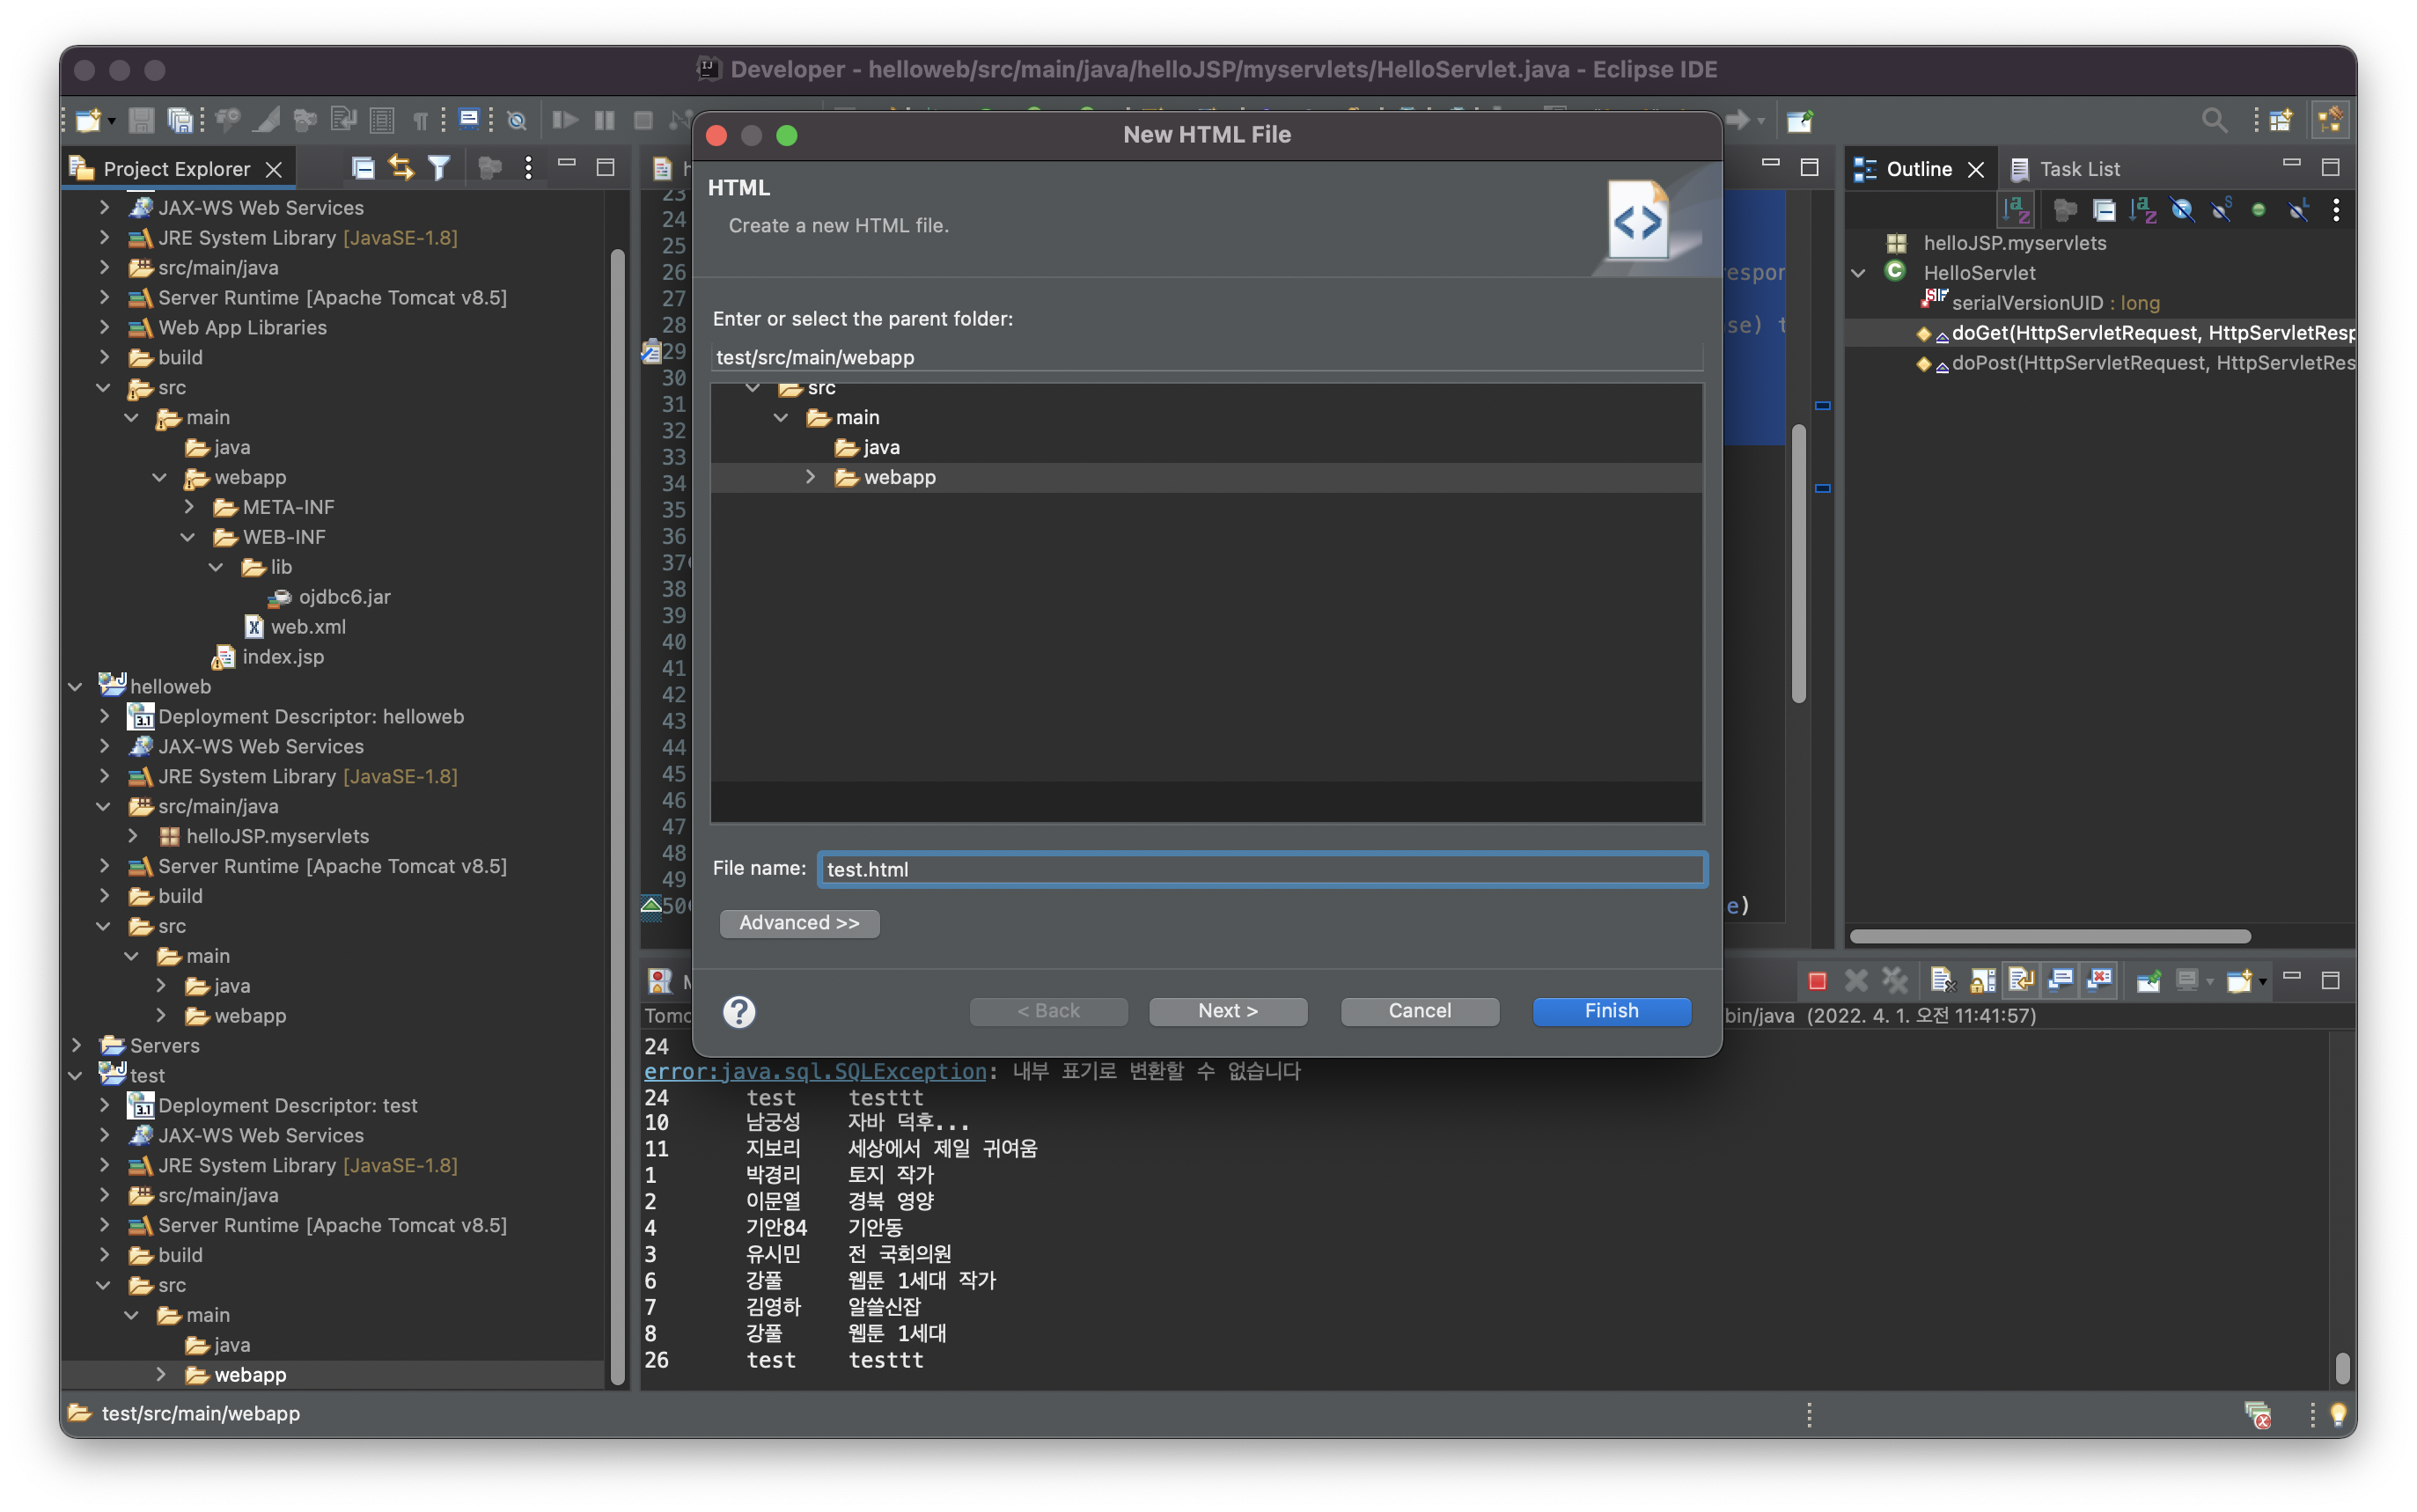
Task: Click the Finish button
Action: tap(1611, 1011)
